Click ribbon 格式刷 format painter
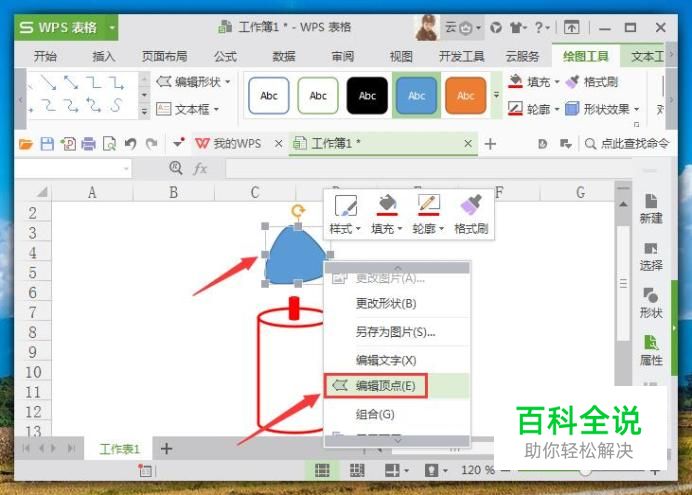The image size is (692, 495). coord(591,82)
